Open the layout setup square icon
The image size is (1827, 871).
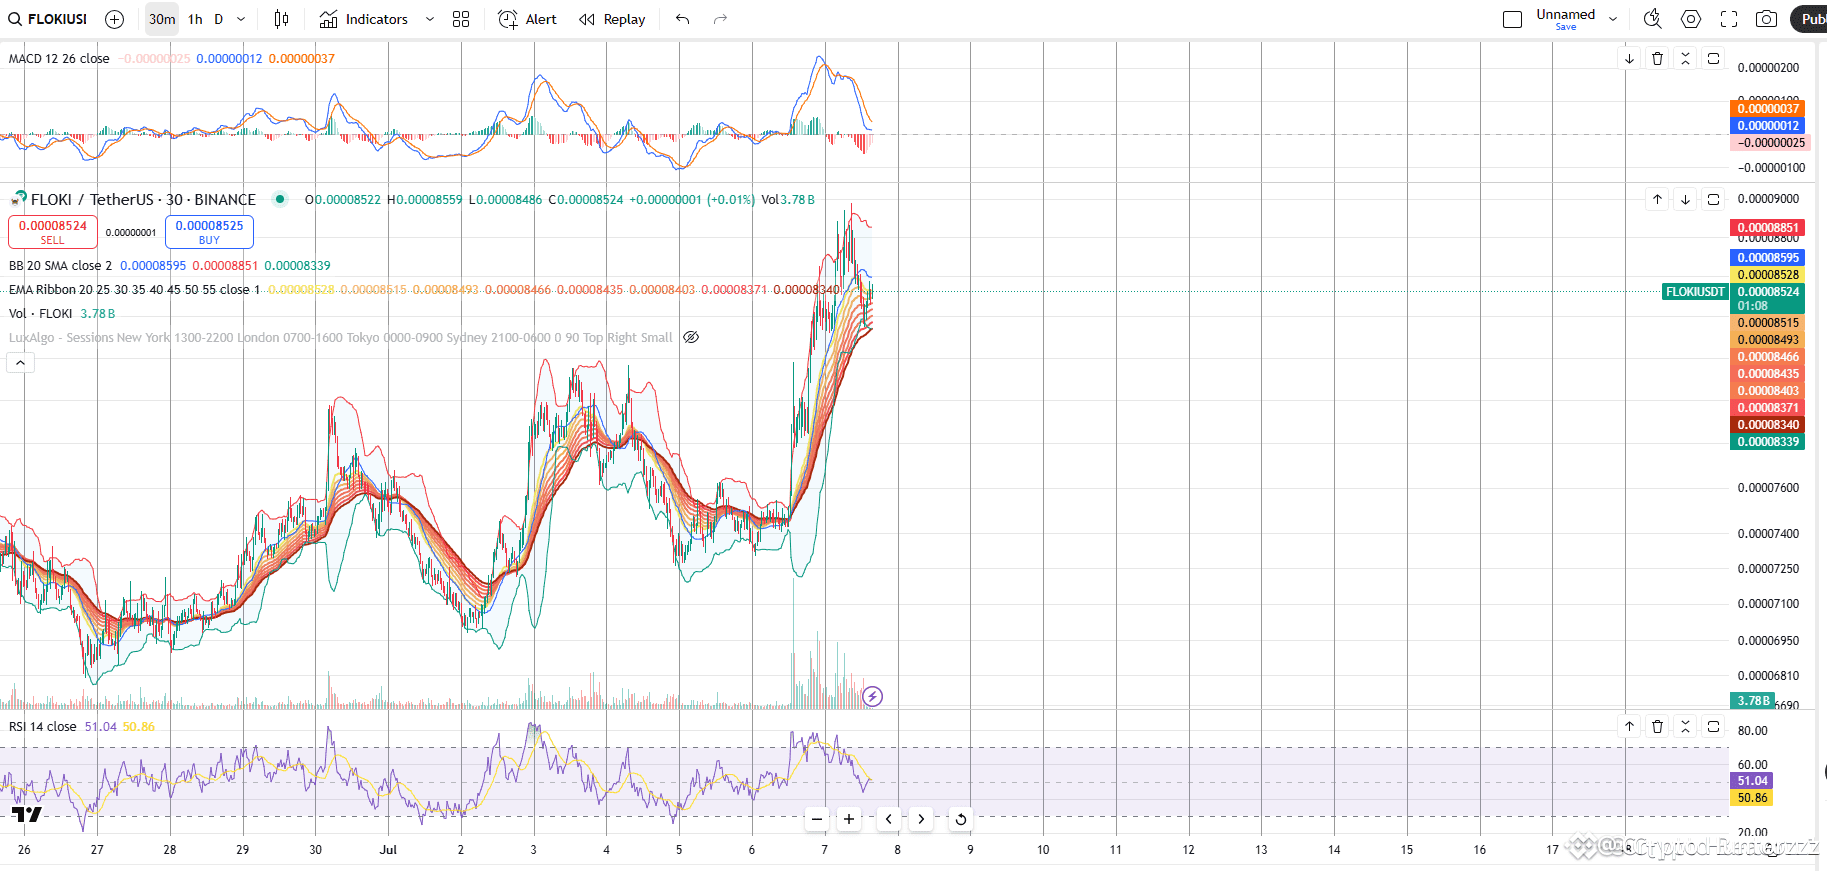tap(1512, 19)
